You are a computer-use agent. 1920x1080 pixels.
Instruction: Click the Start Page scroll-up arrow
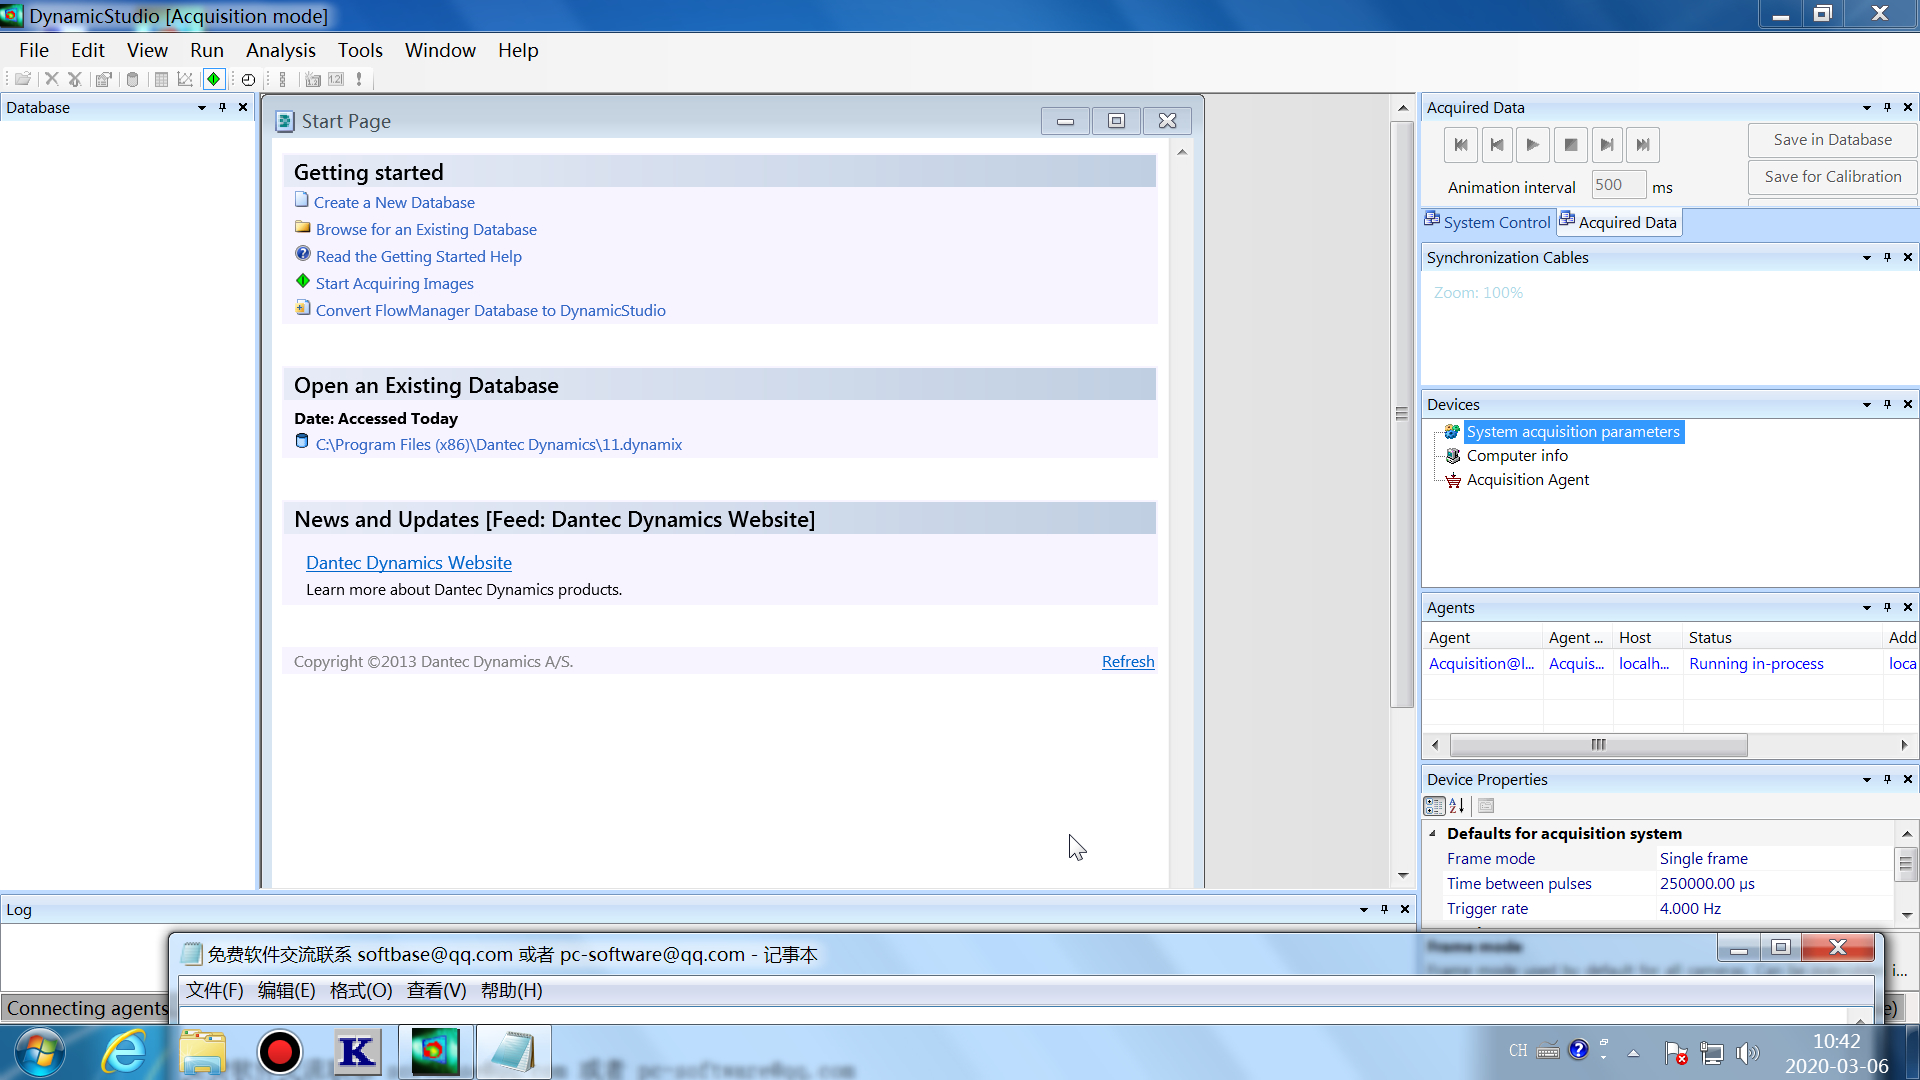pyautogui.click(x=1182, y=153)
